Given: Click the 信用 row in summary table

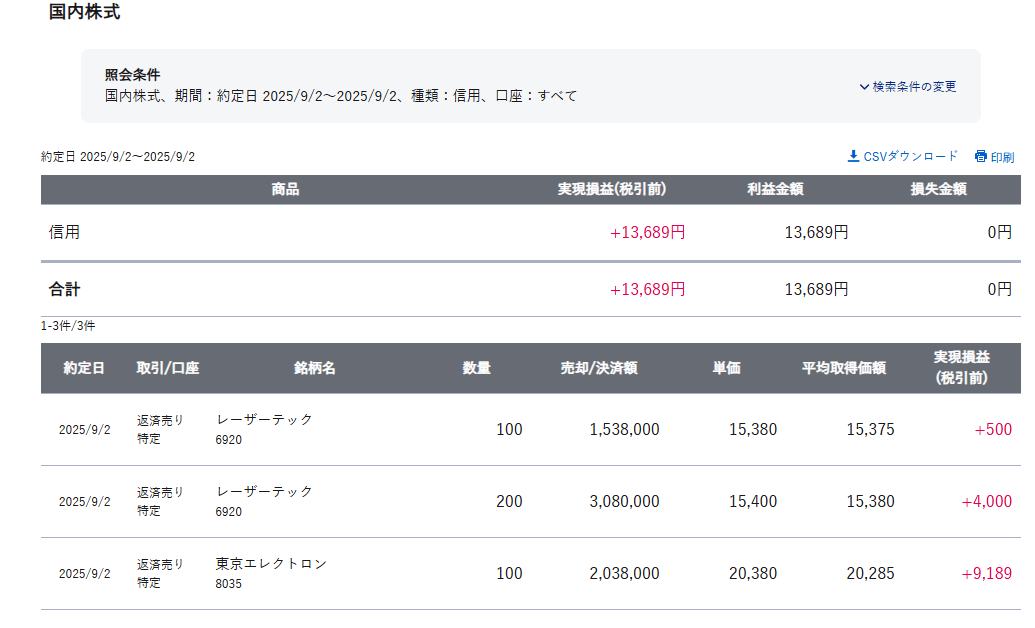Looking at the screenshot, I should tap(65, 232).
